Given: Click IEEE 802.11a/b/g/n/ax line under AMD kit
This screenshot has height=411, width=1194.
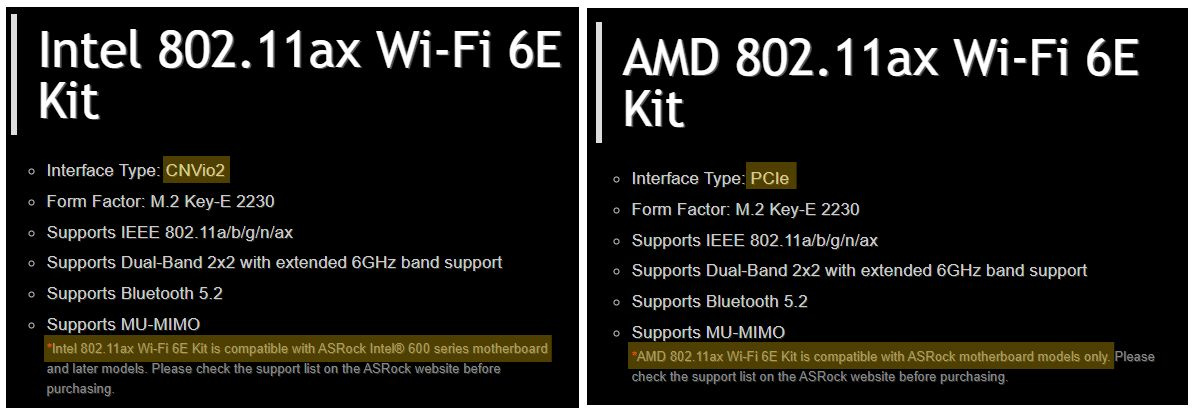Looking at the screenshot, I should pyautogui.click(x=755, y=240).
